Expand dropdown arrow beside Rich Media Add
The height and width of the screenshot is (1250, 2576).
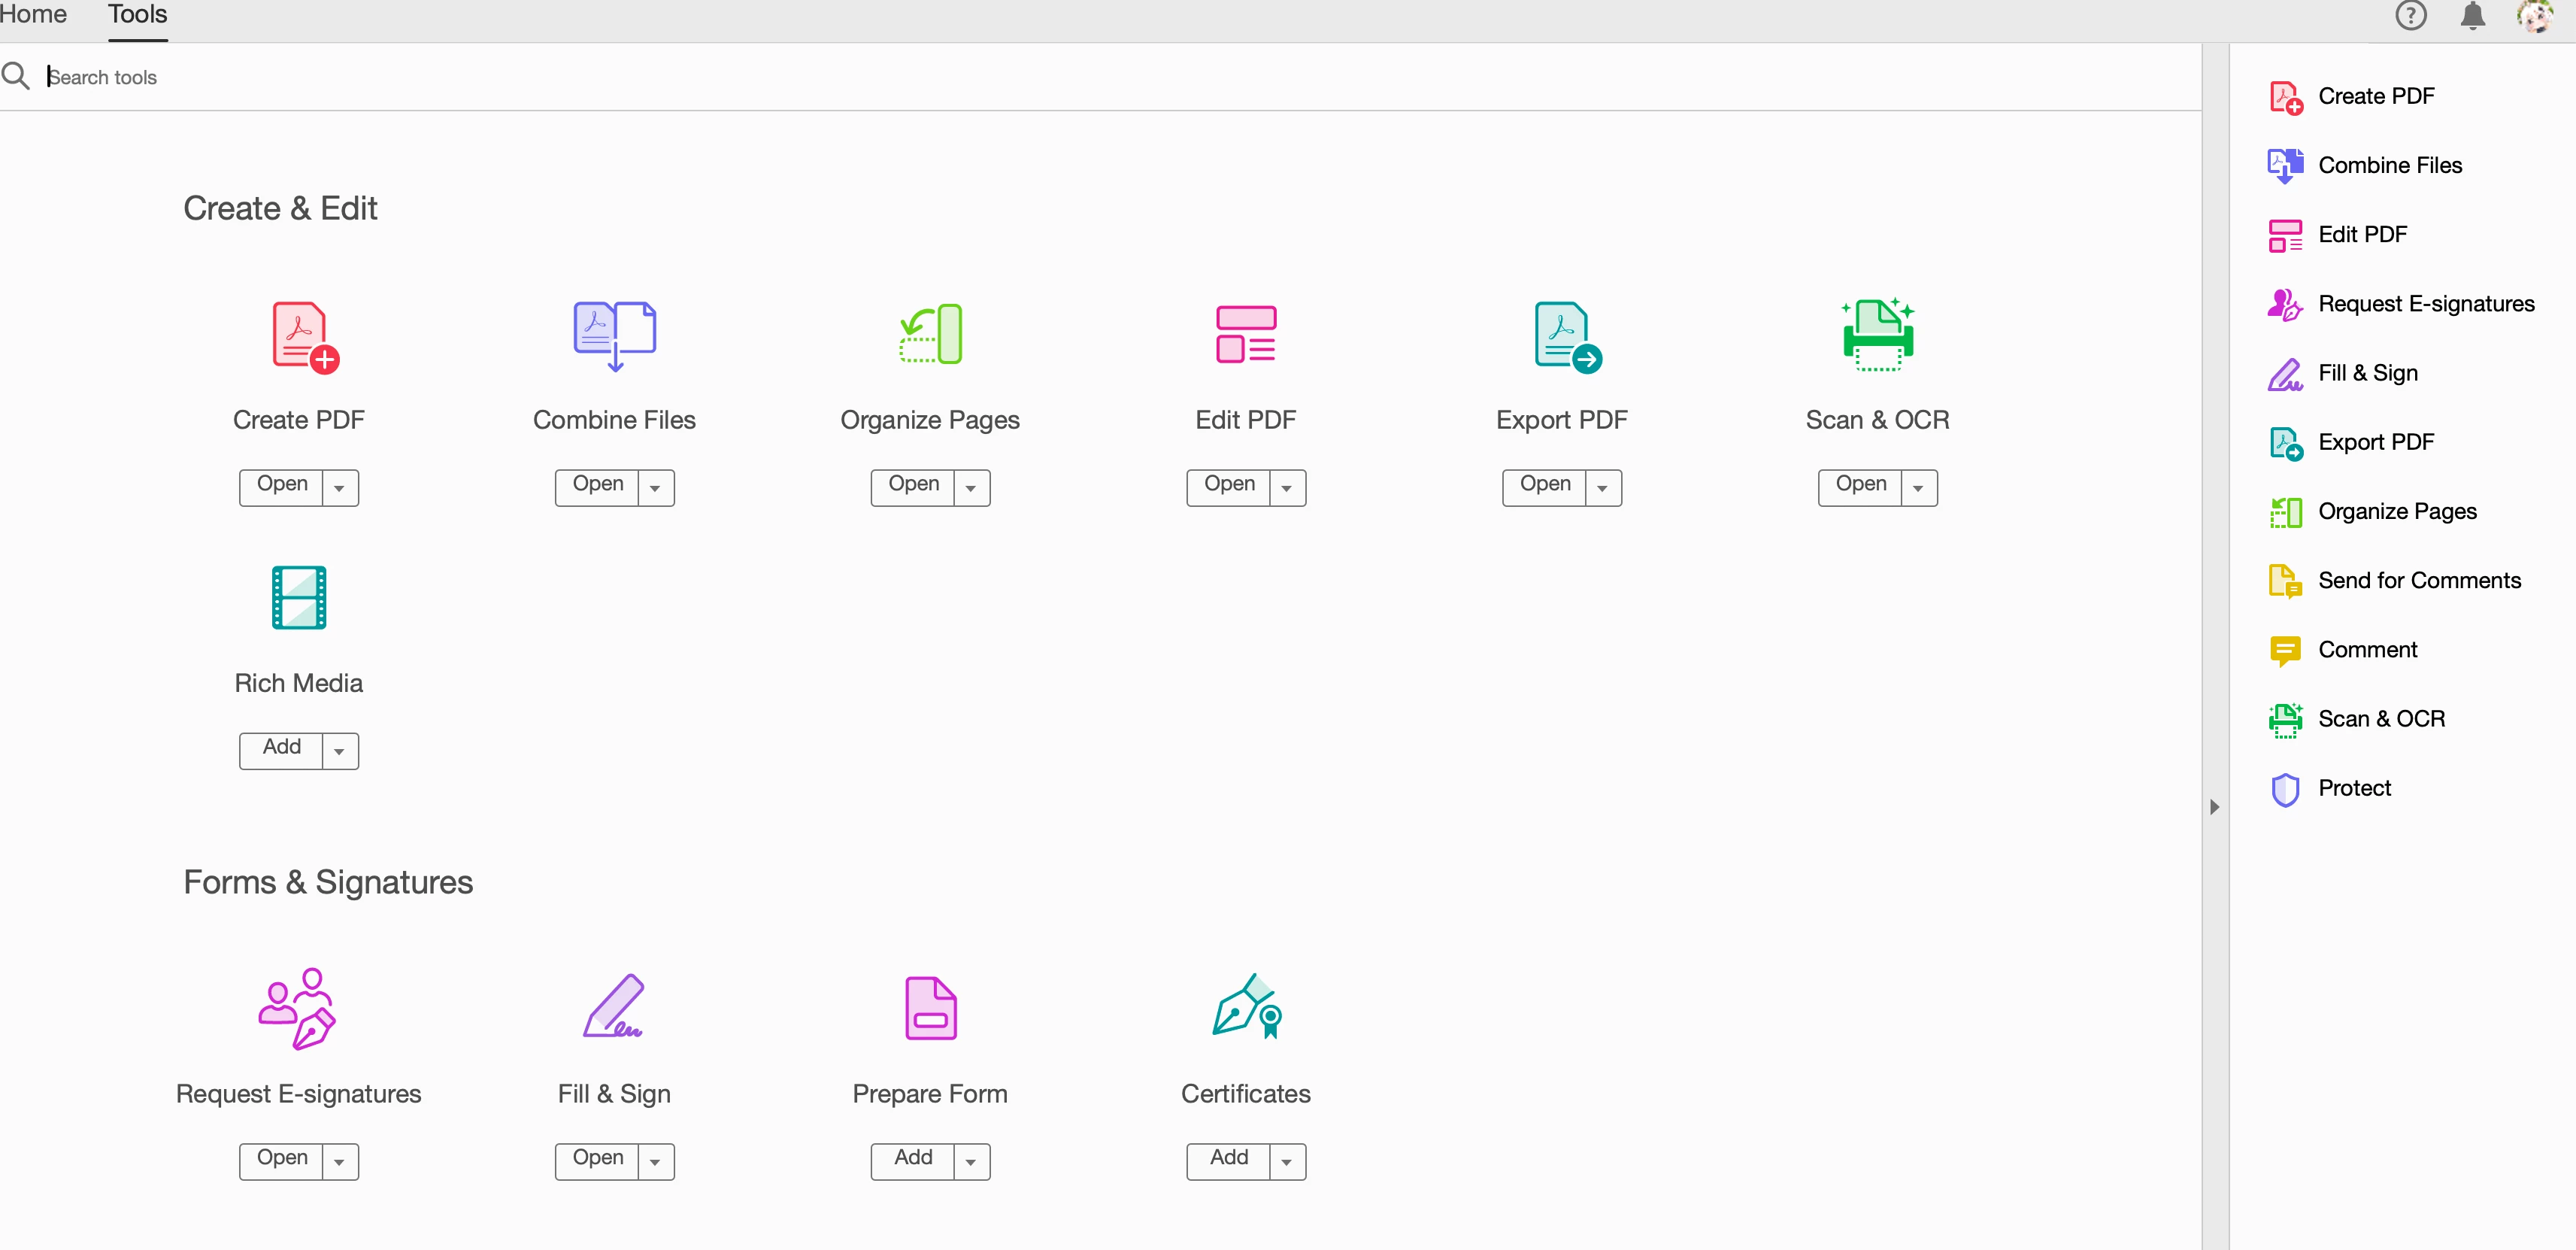[x=340, y=752]
